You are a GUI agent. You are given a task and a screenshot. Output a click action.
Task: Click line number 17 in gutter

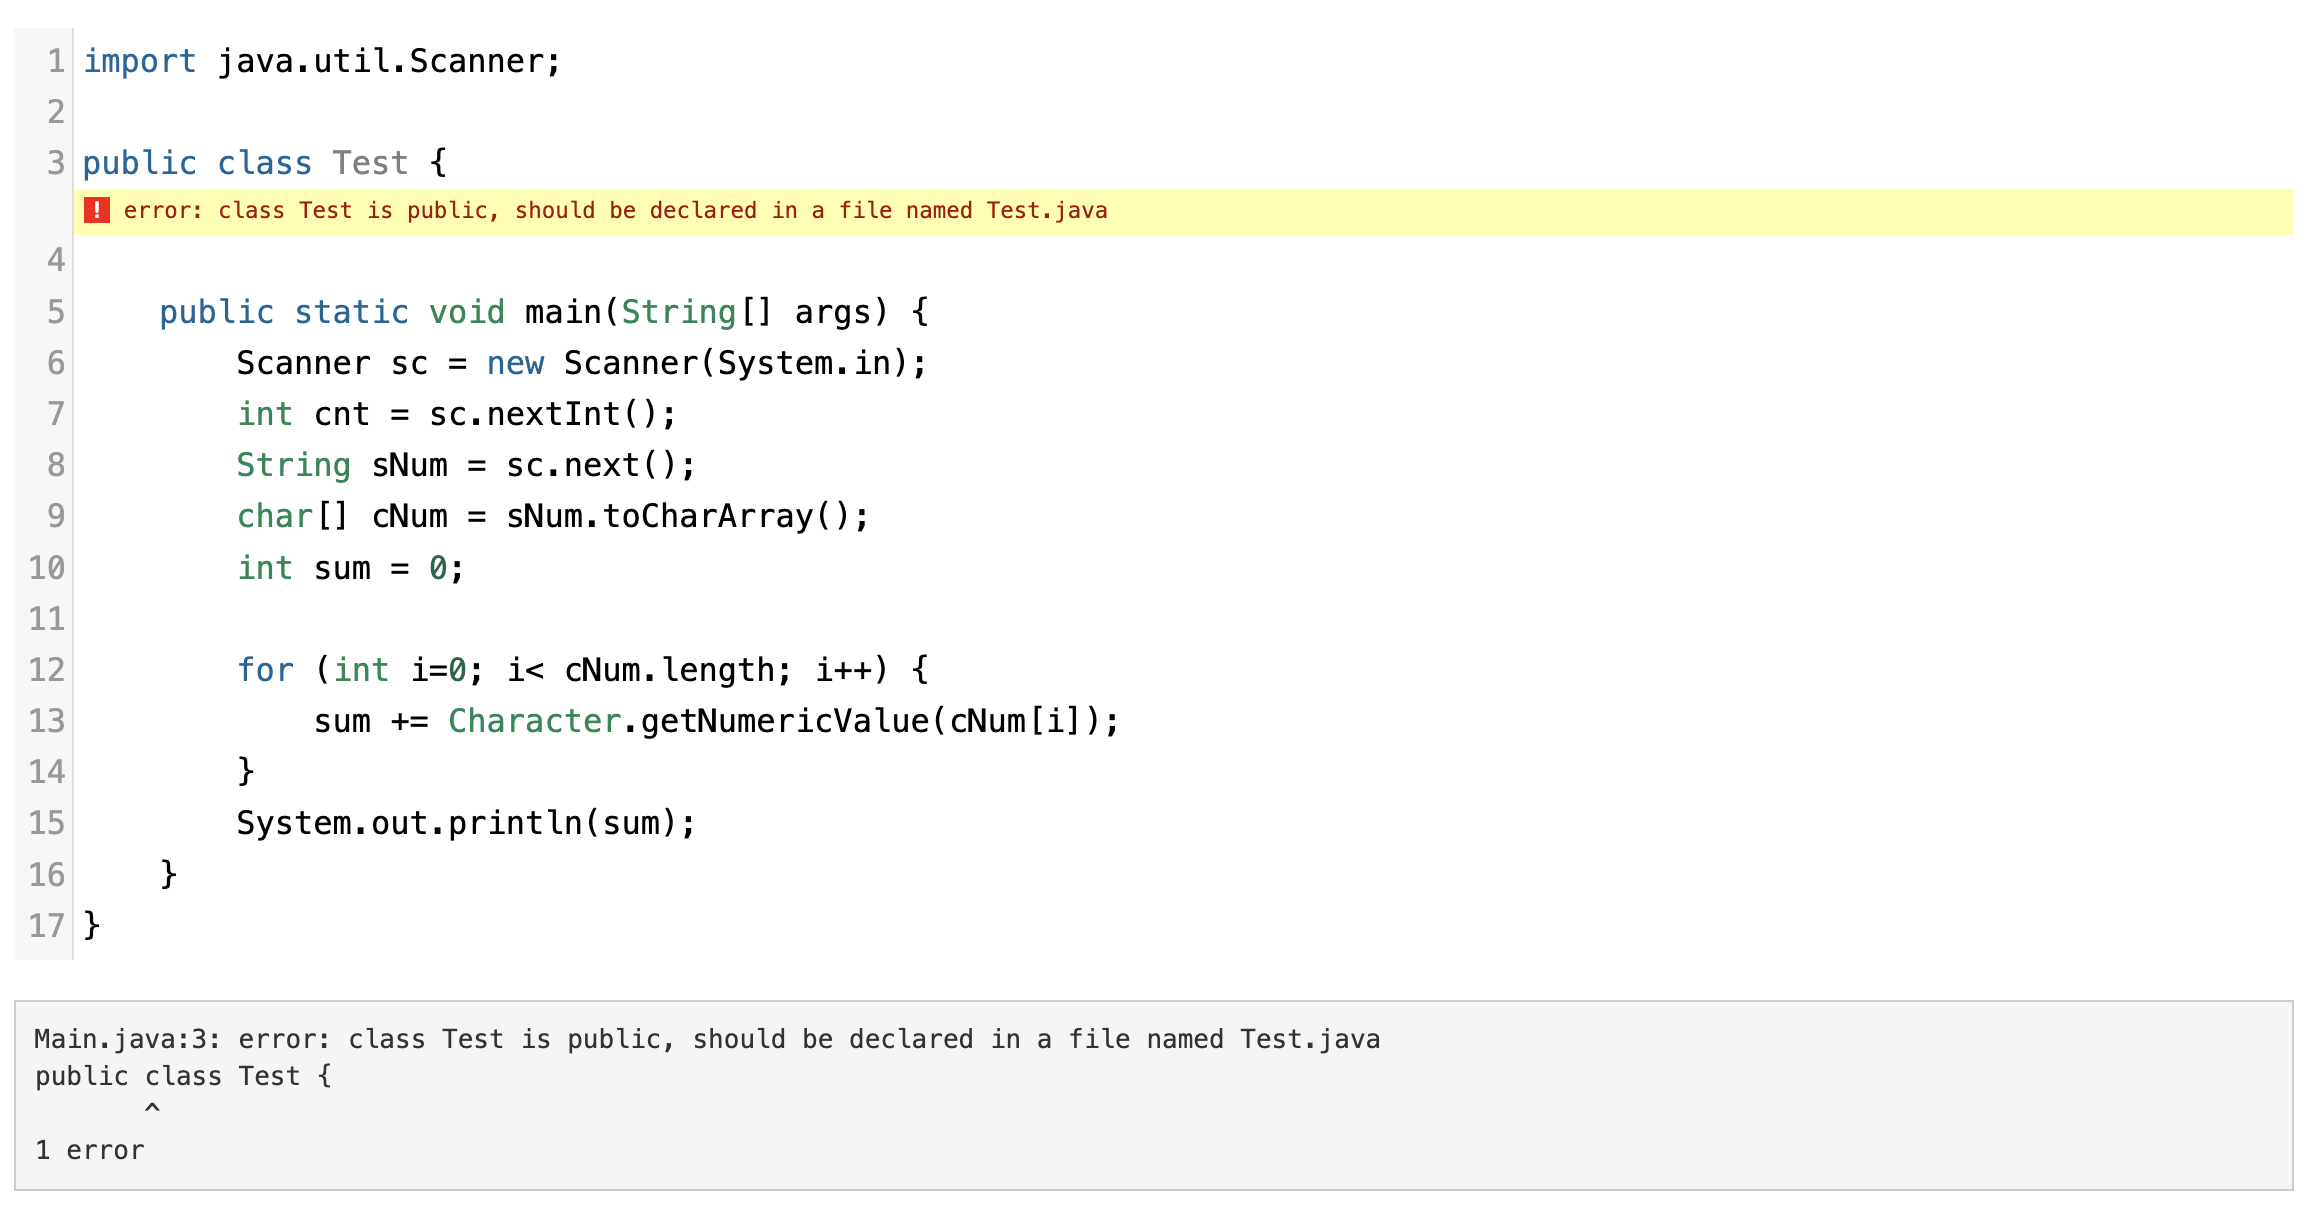coord(46,925)
